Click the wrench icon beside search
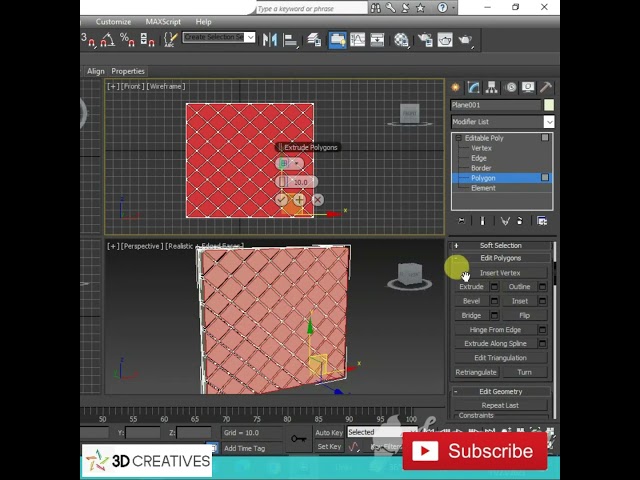The width and height of the screenshot is (640, 480). (391, 8)
